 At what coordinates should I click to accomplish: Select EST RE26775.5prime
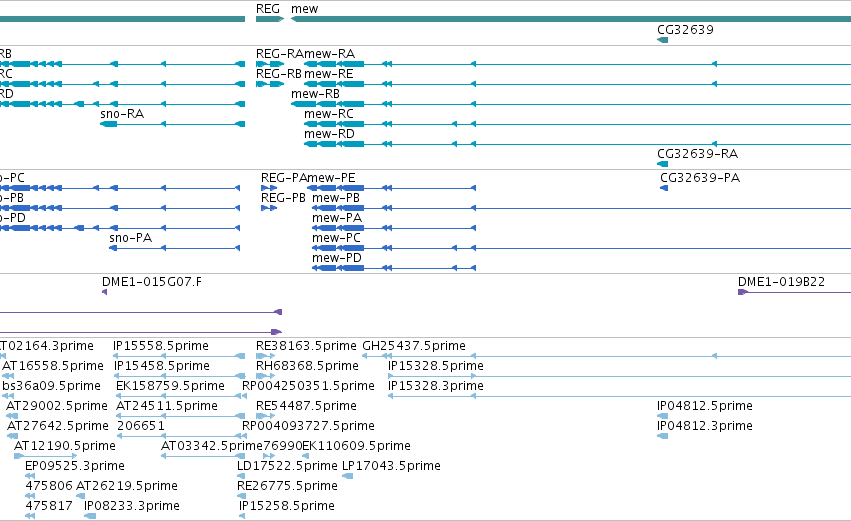(x=287, y=487)
